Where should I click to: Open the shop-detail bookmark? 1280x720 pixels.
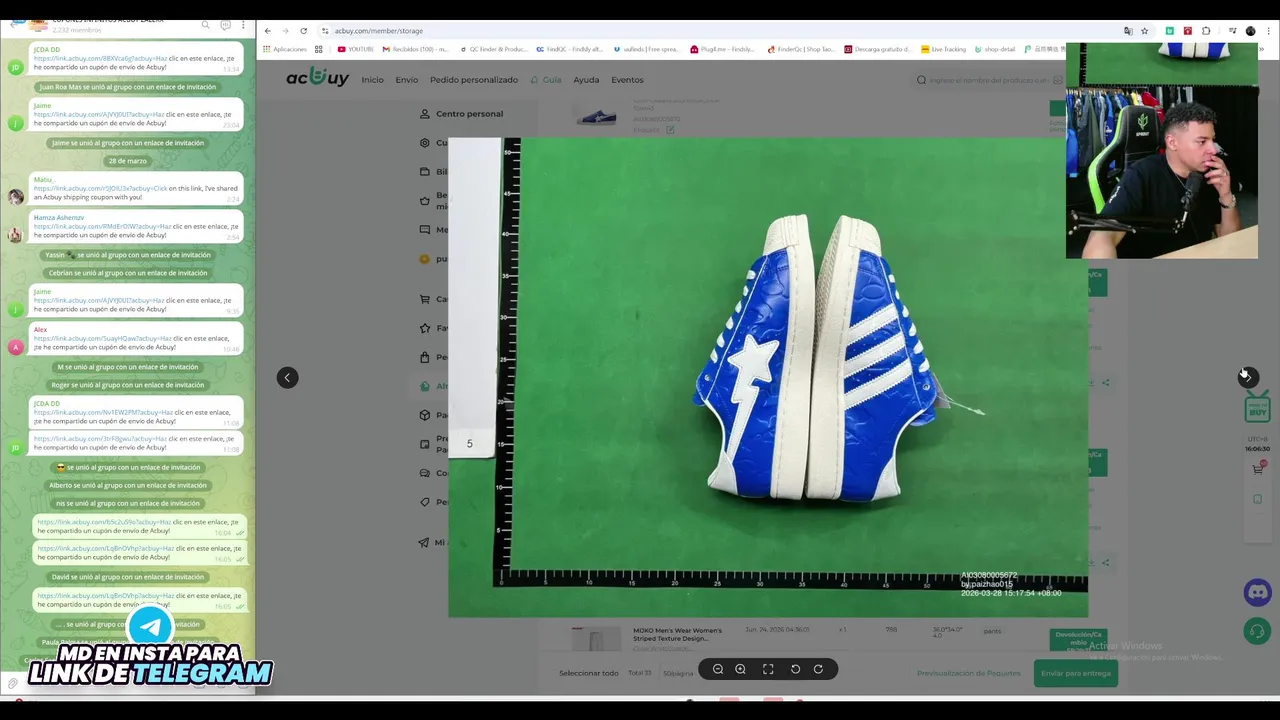click(x=994, y=49)
